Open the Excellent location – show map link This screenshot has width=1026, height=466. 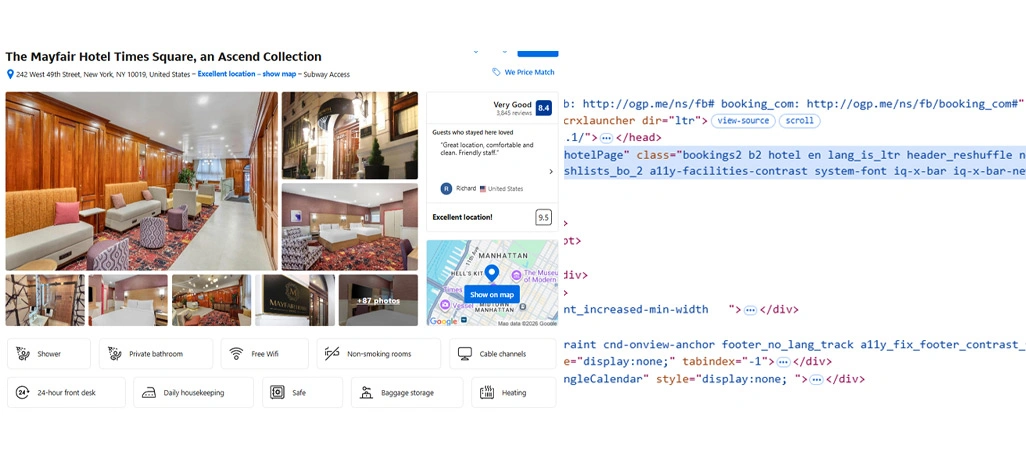[247, 74]
